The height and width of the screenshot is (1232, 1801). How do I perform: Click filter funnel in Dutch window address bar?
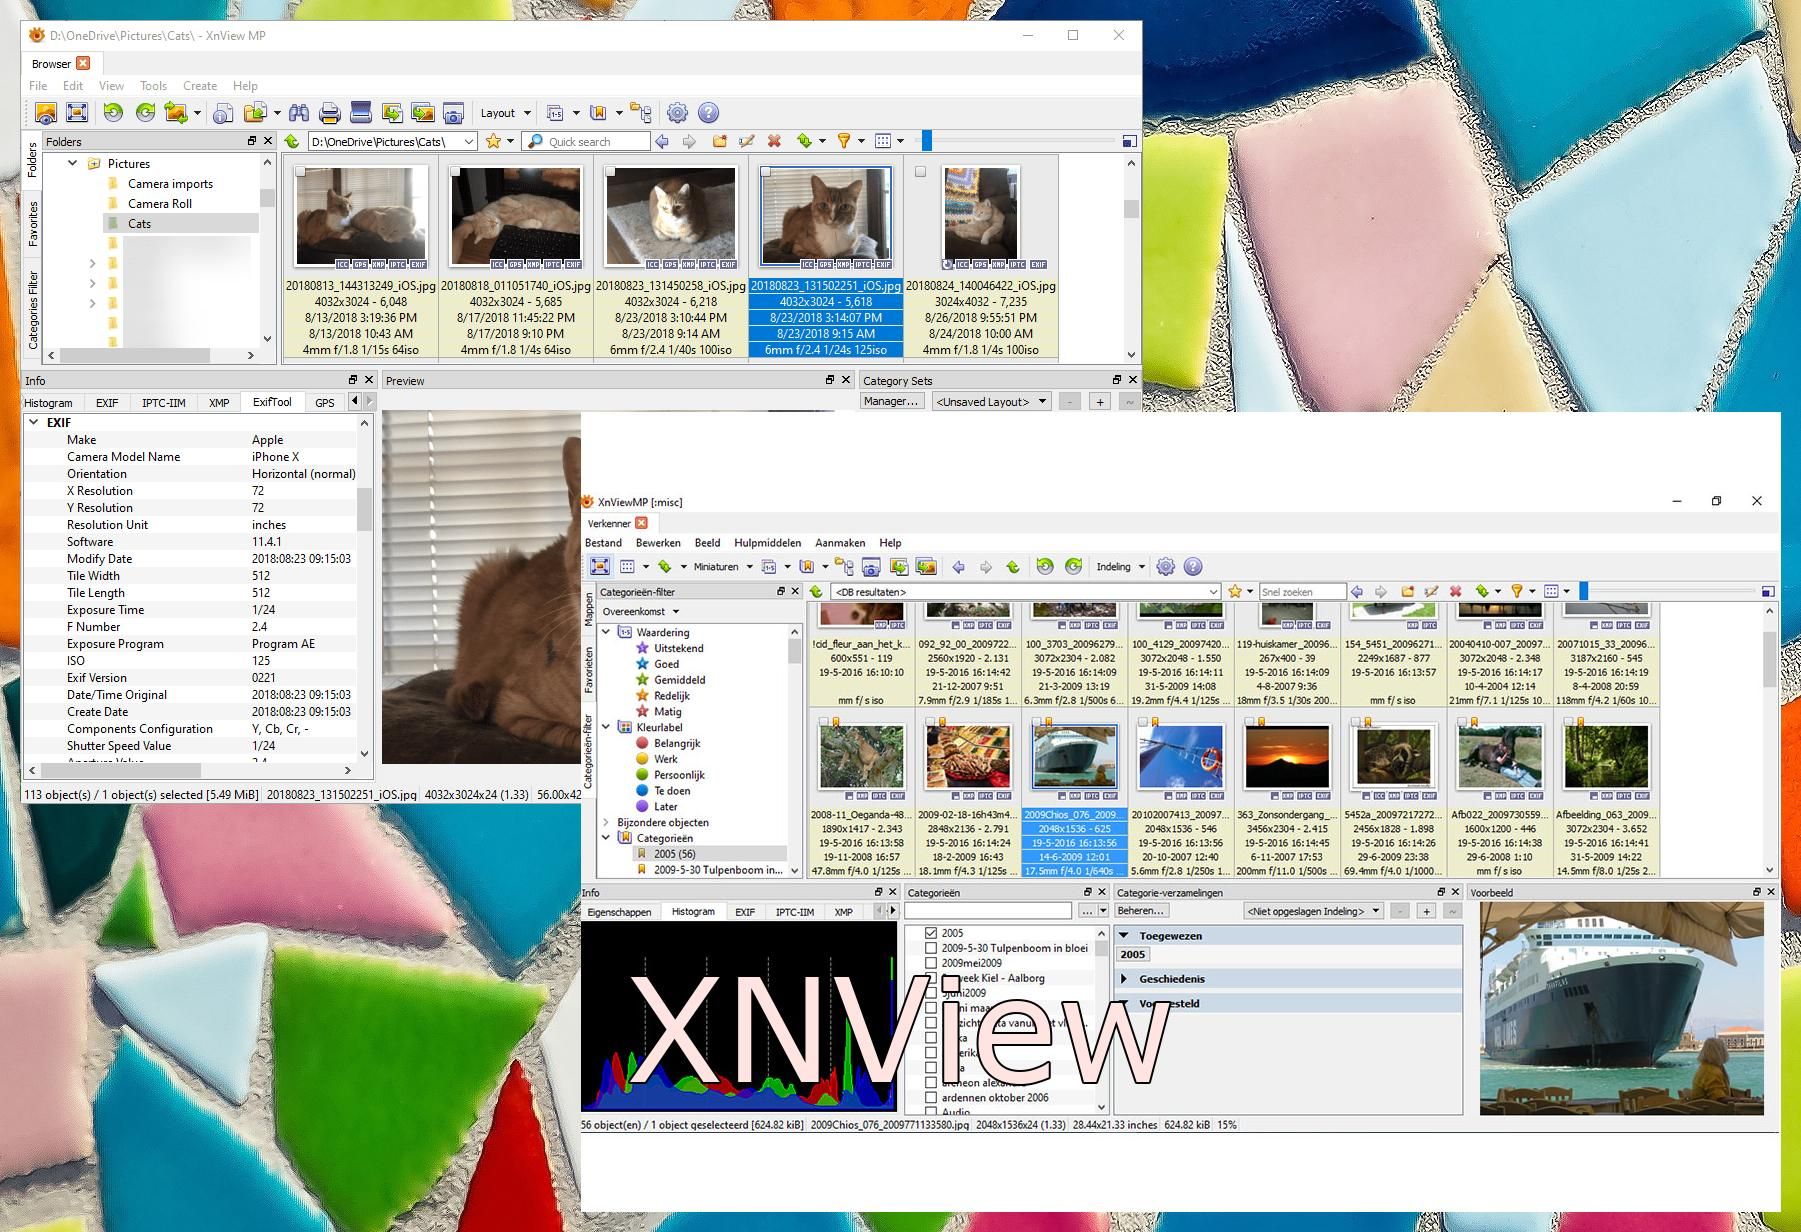pyautogui.click(x=1517, y=591)
